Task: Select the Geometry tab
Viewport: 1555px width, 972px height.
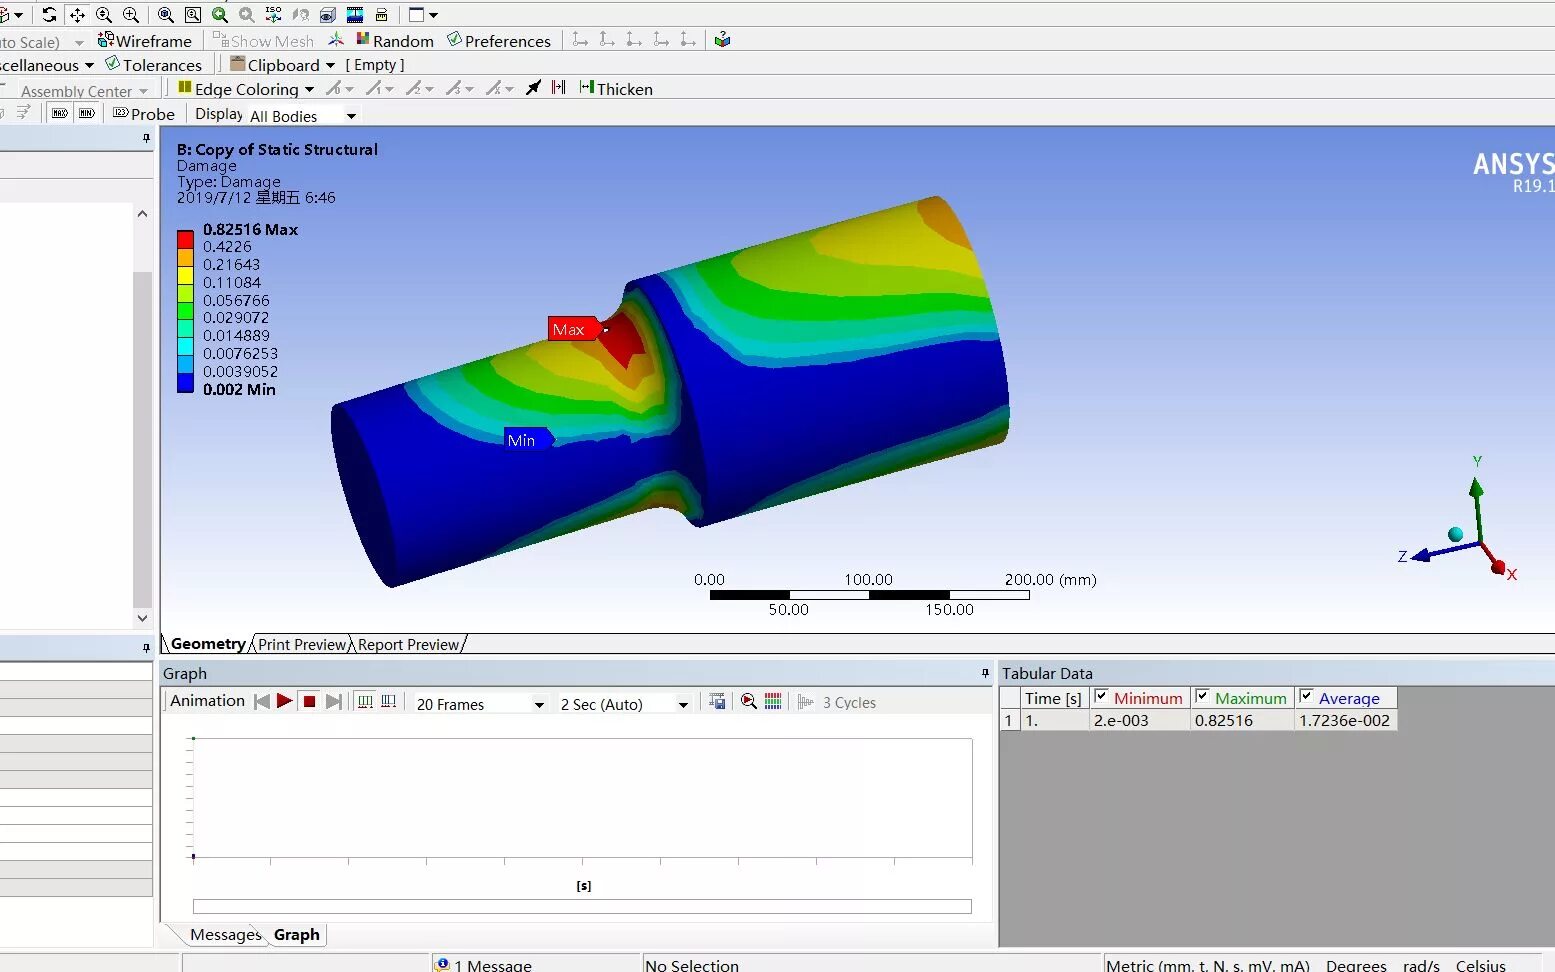Action: pyautogui.click(x=208, y=644)
